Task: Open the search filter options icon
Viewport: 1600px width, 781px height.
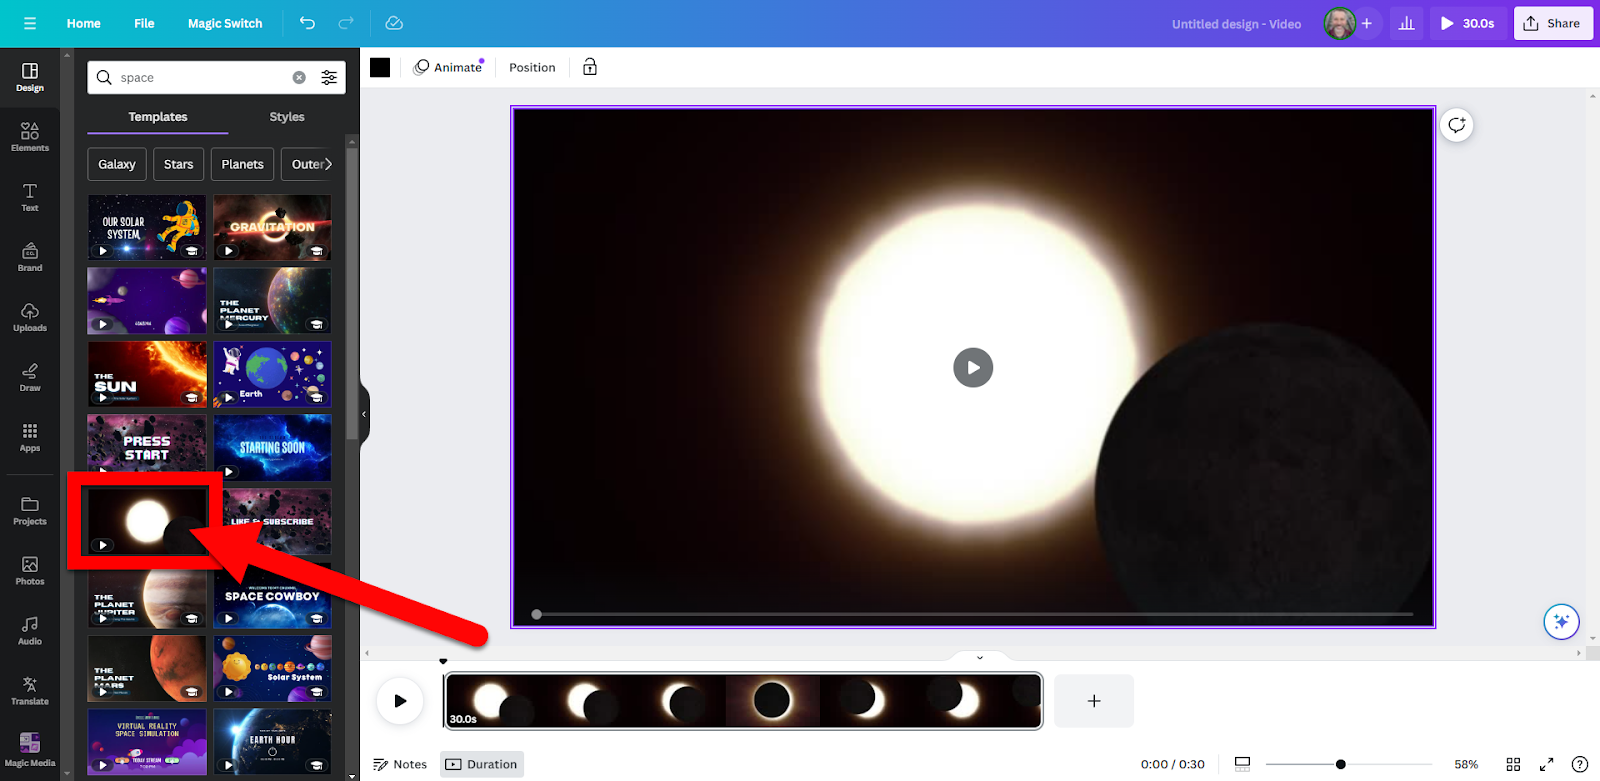Action: 329,78
